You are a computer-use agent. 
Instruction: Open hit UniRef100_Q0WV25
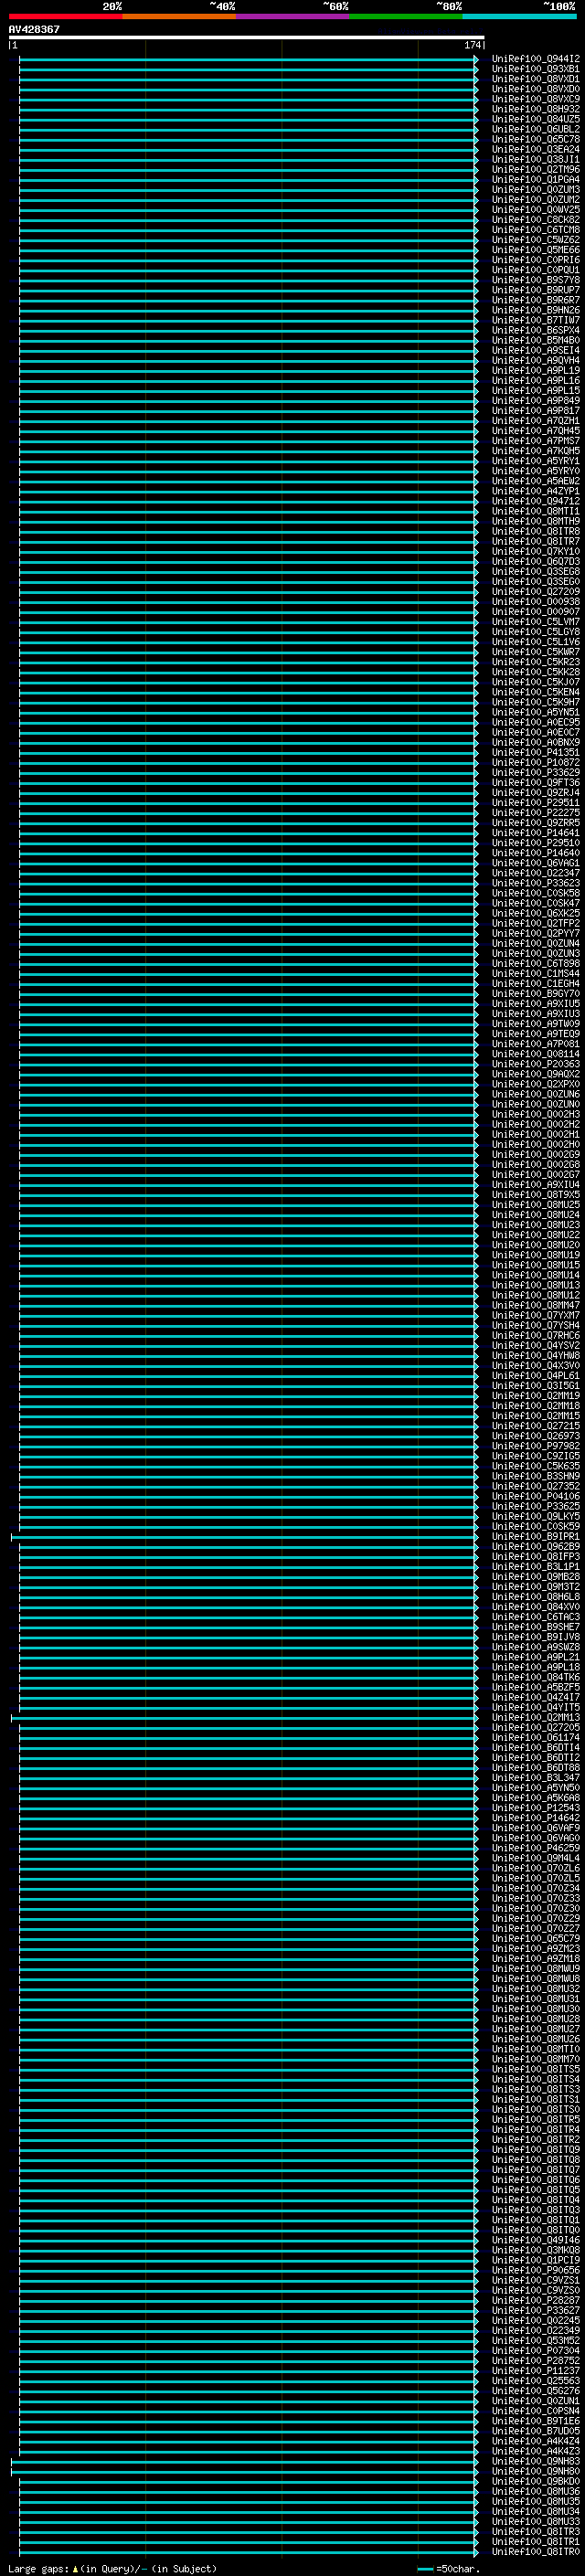pos(536,210)
